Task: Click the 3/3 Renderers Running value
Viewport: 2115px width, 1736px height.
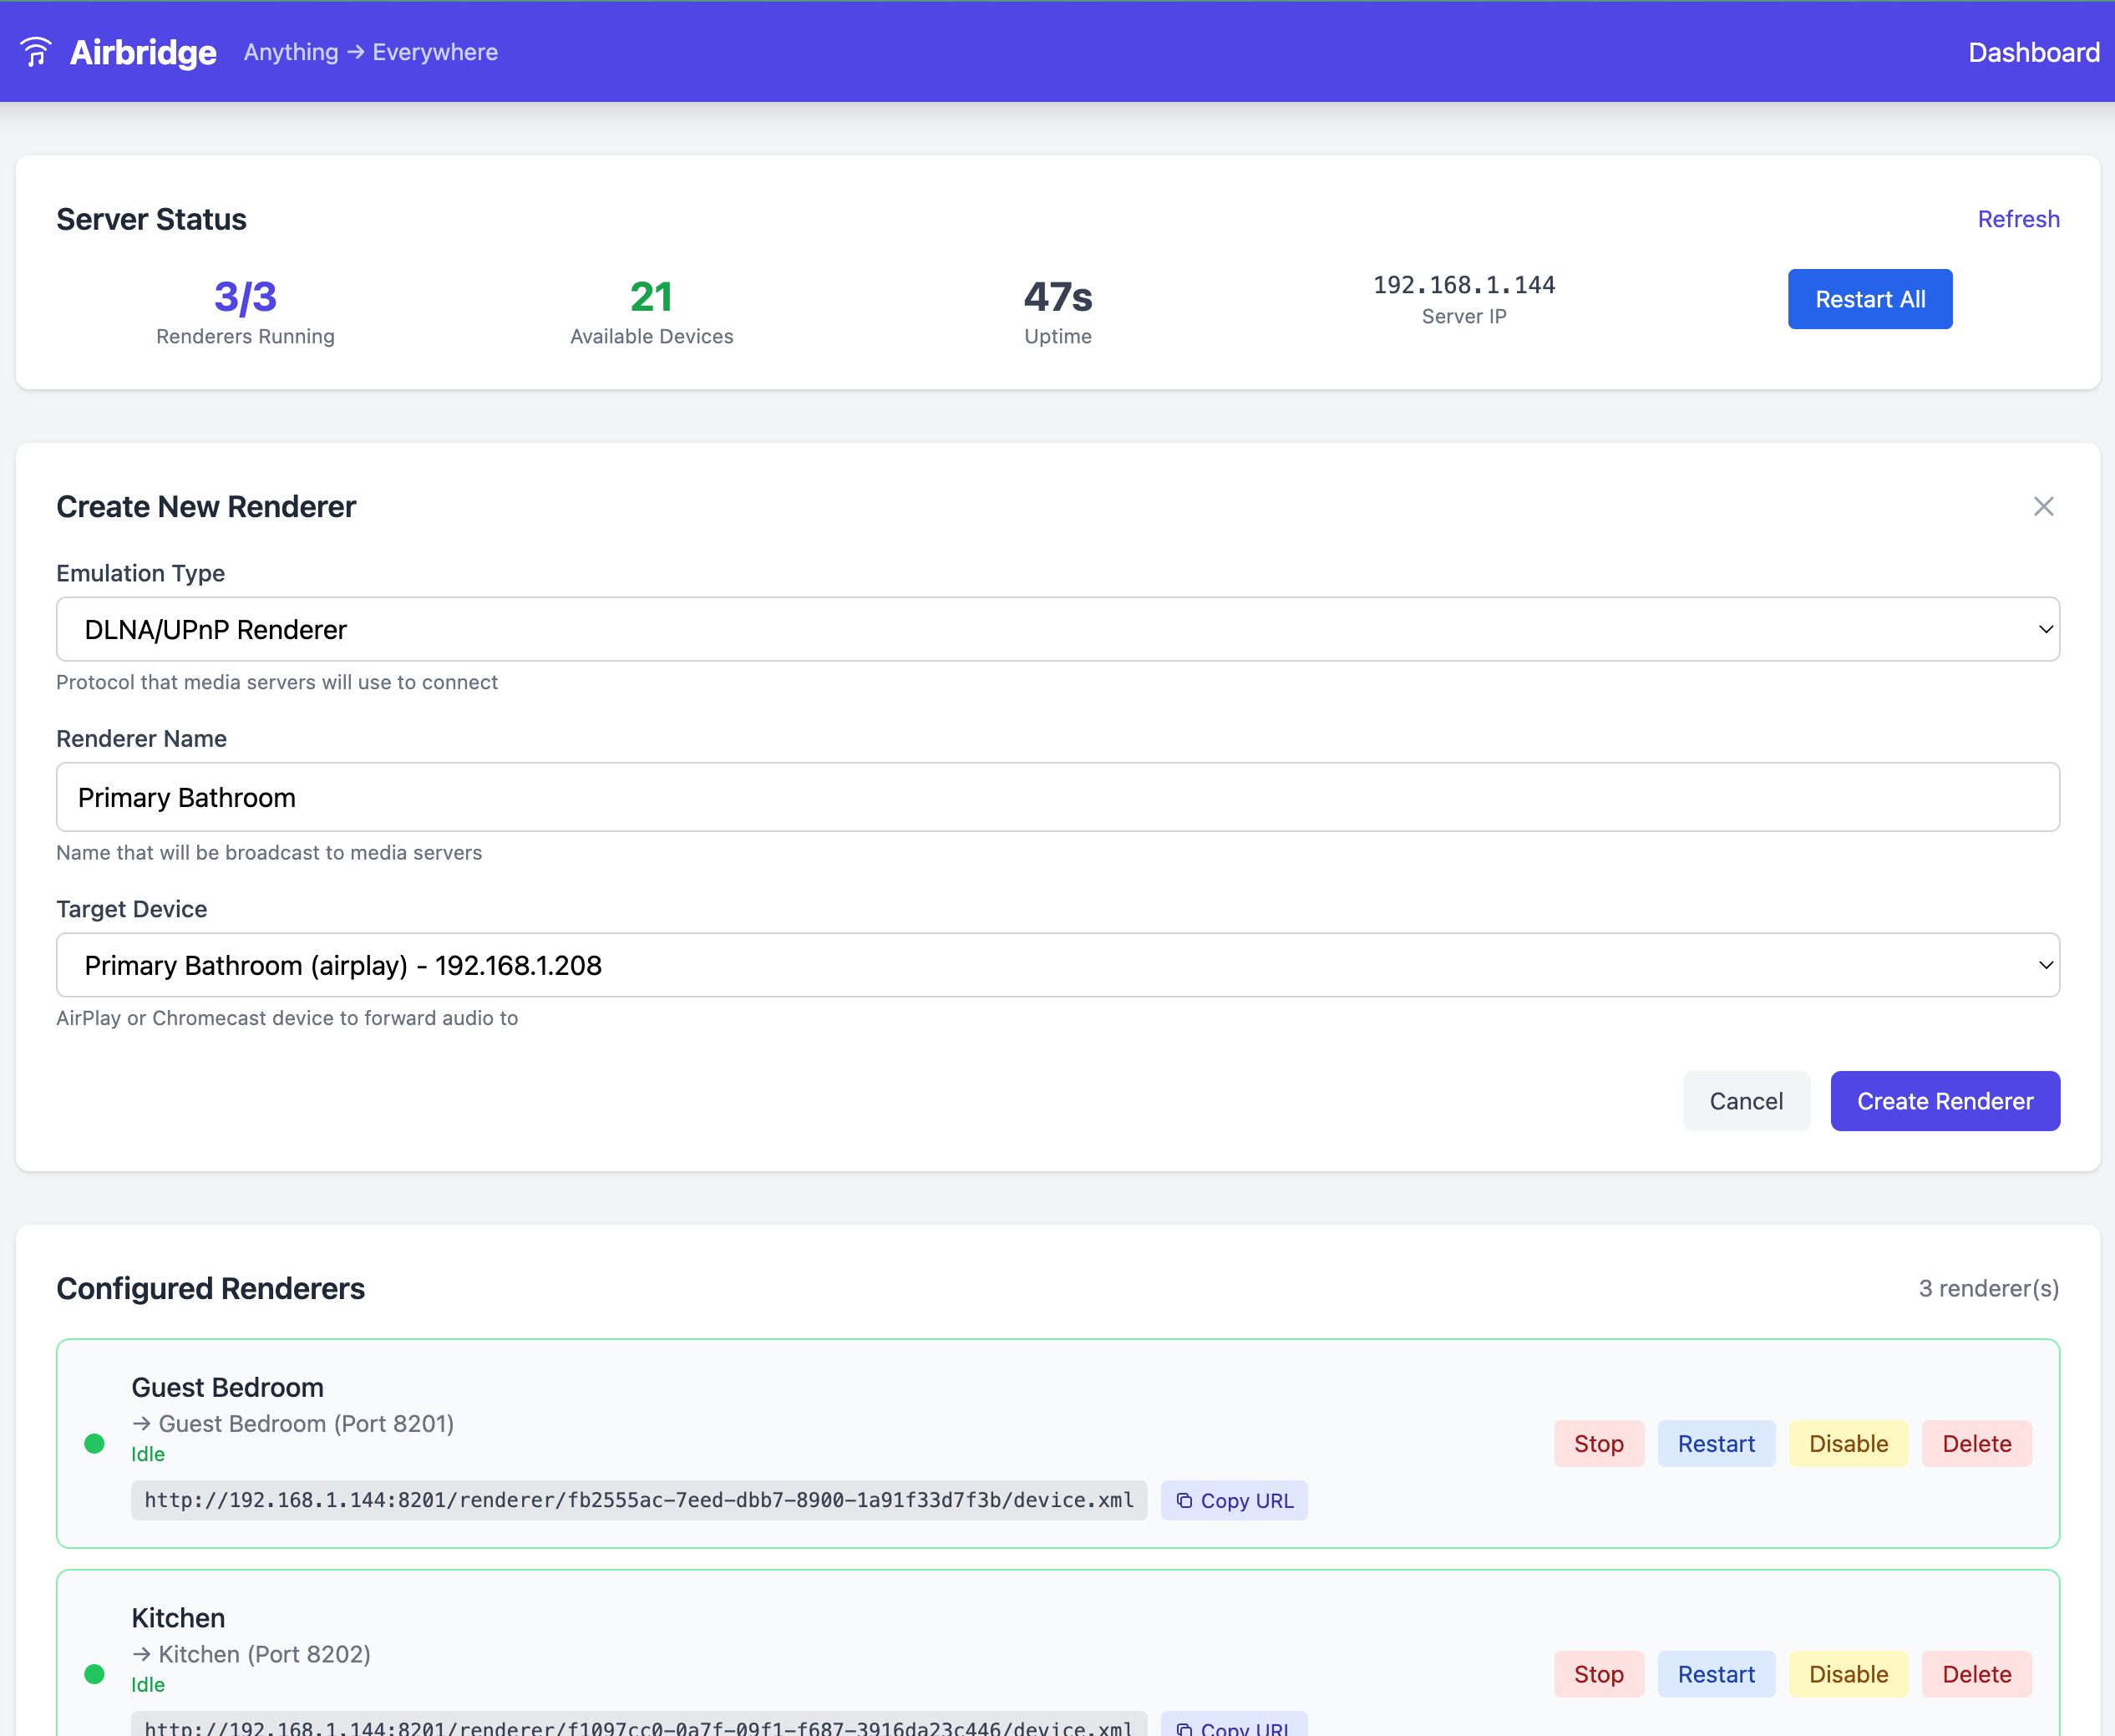Action: pyautogui.click(x=245, y=297)
